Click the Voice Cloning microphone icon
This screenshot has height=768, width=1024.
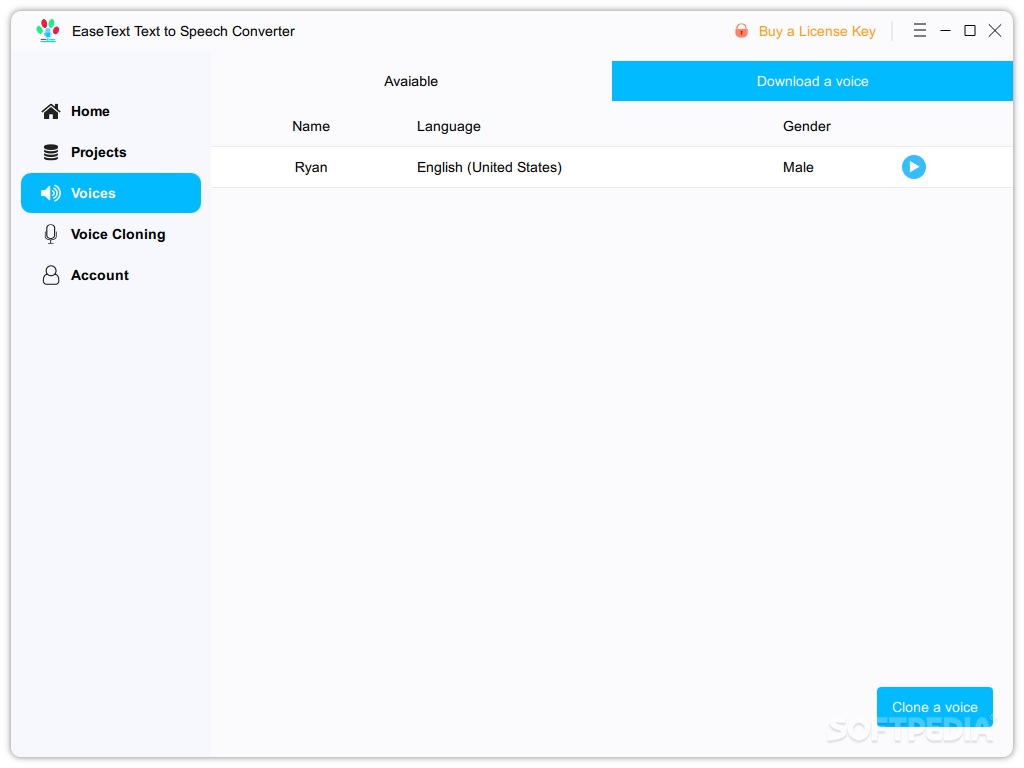pyautogui.click(x=51, y=234)
